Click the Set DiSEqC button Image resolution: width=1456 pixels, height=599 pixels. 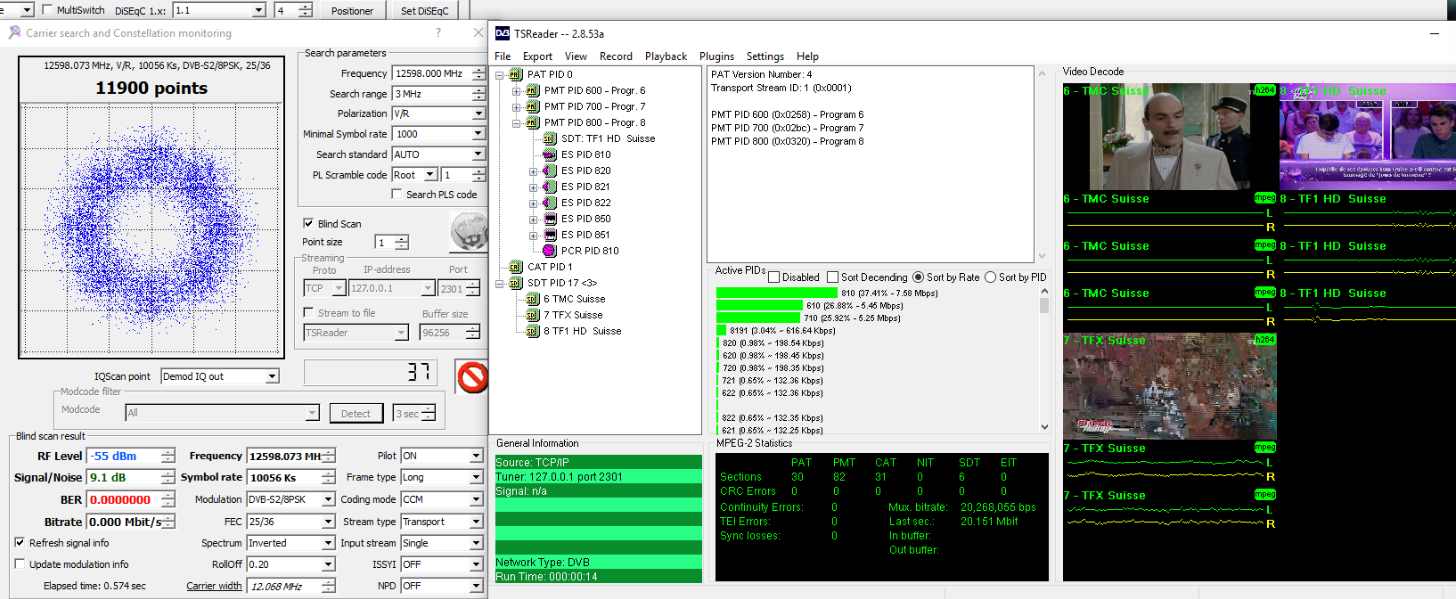(x=424, y=11)
